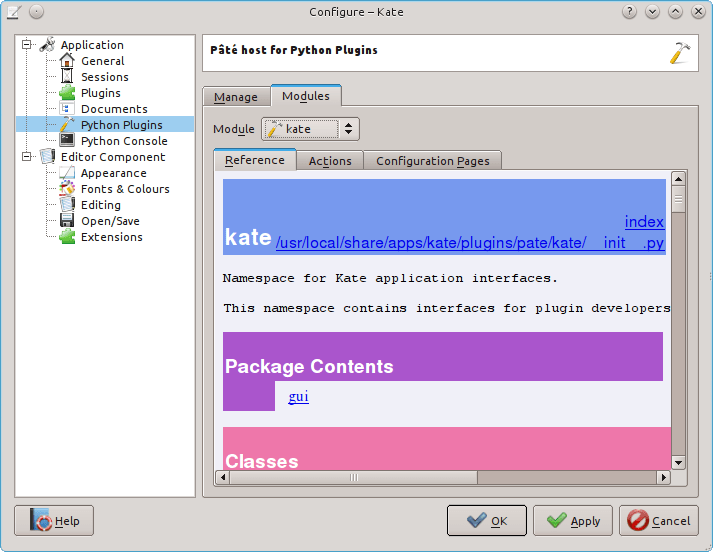Select the Modules tab
Viewport: 713px width, 552px height.
tap(306, 96)
